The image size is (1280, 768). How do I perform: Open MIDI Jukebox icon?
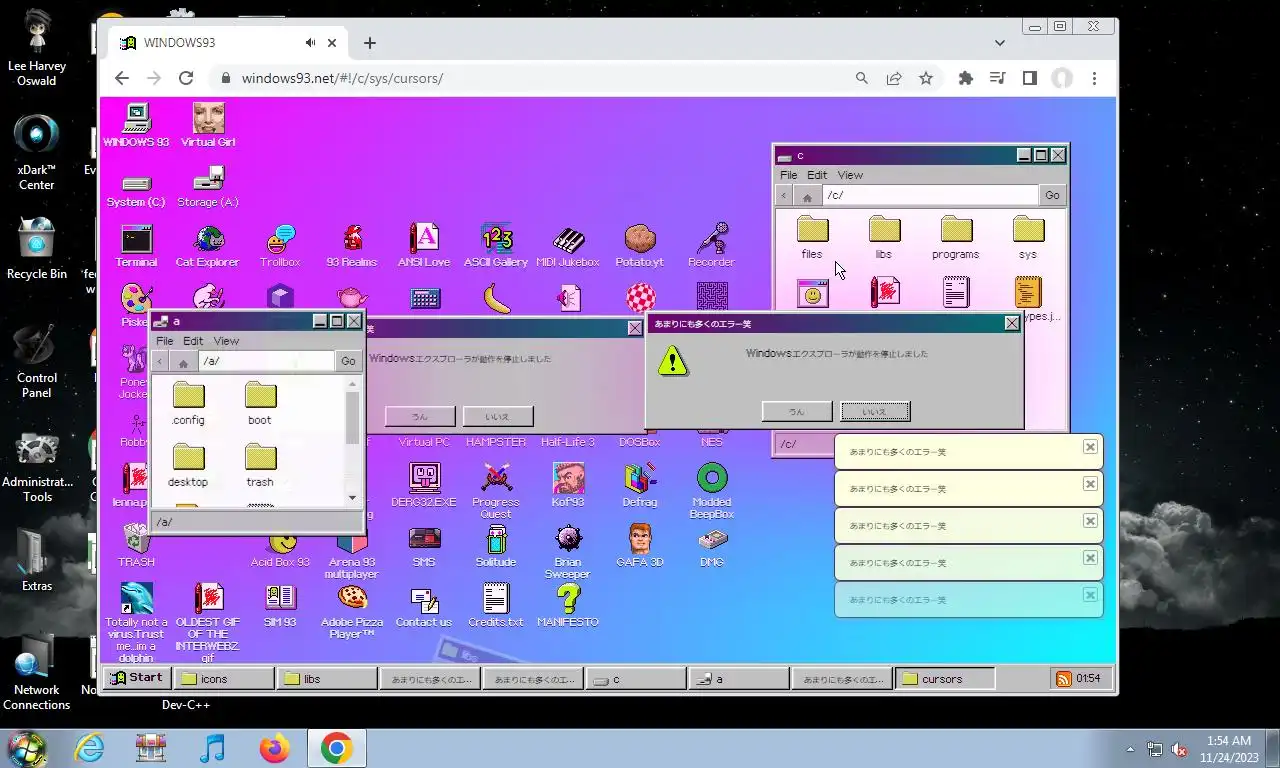point(568,246)
